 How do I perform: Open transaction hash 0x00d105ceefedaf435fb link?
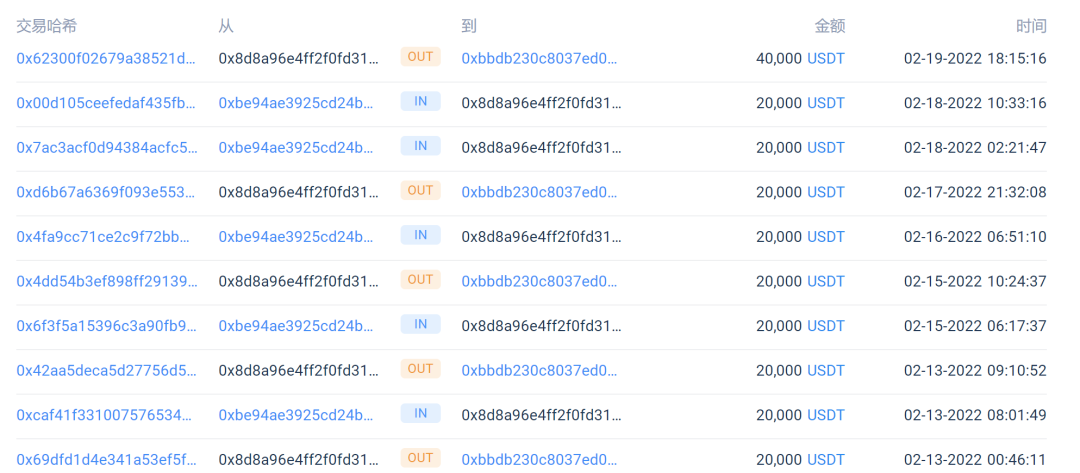(106, 103)
